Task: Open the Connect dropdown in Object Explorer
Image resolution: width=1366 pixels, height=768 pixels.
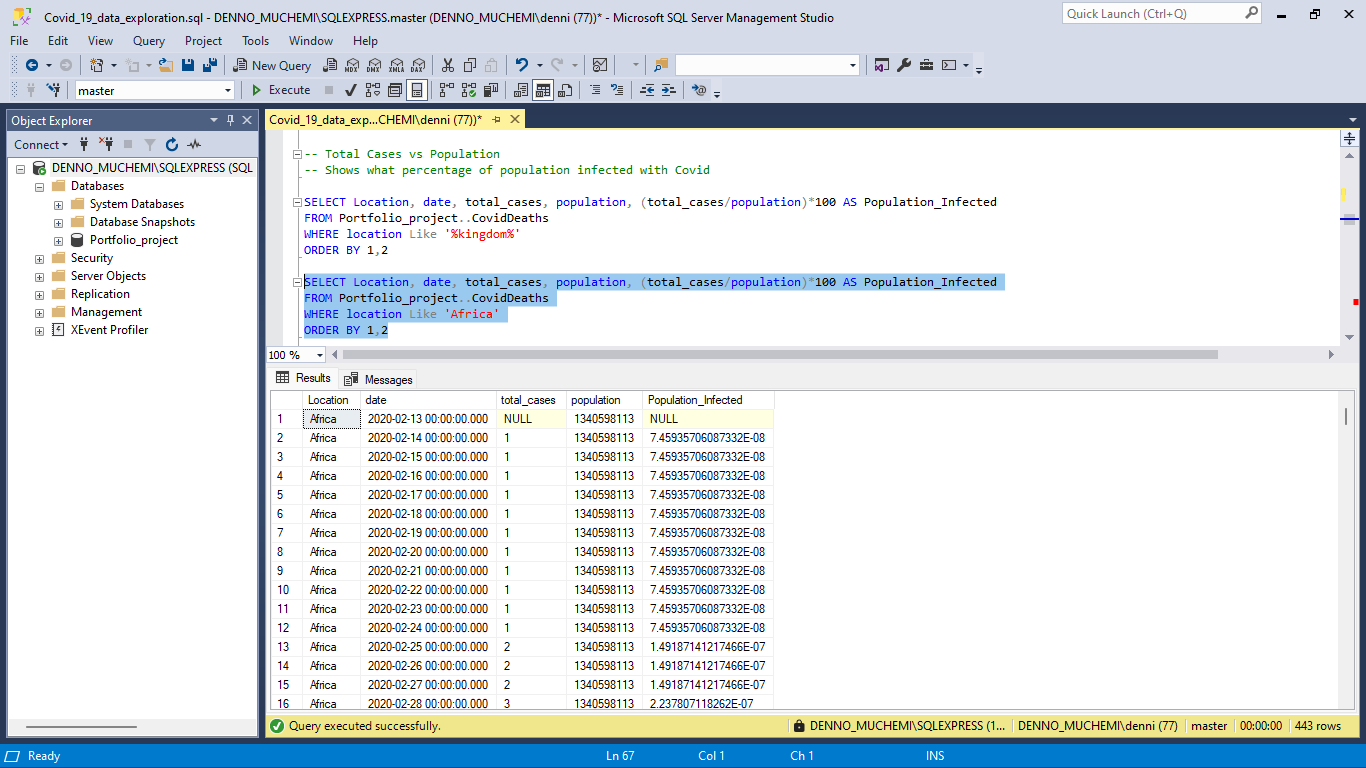Action: tap(42, 145)
